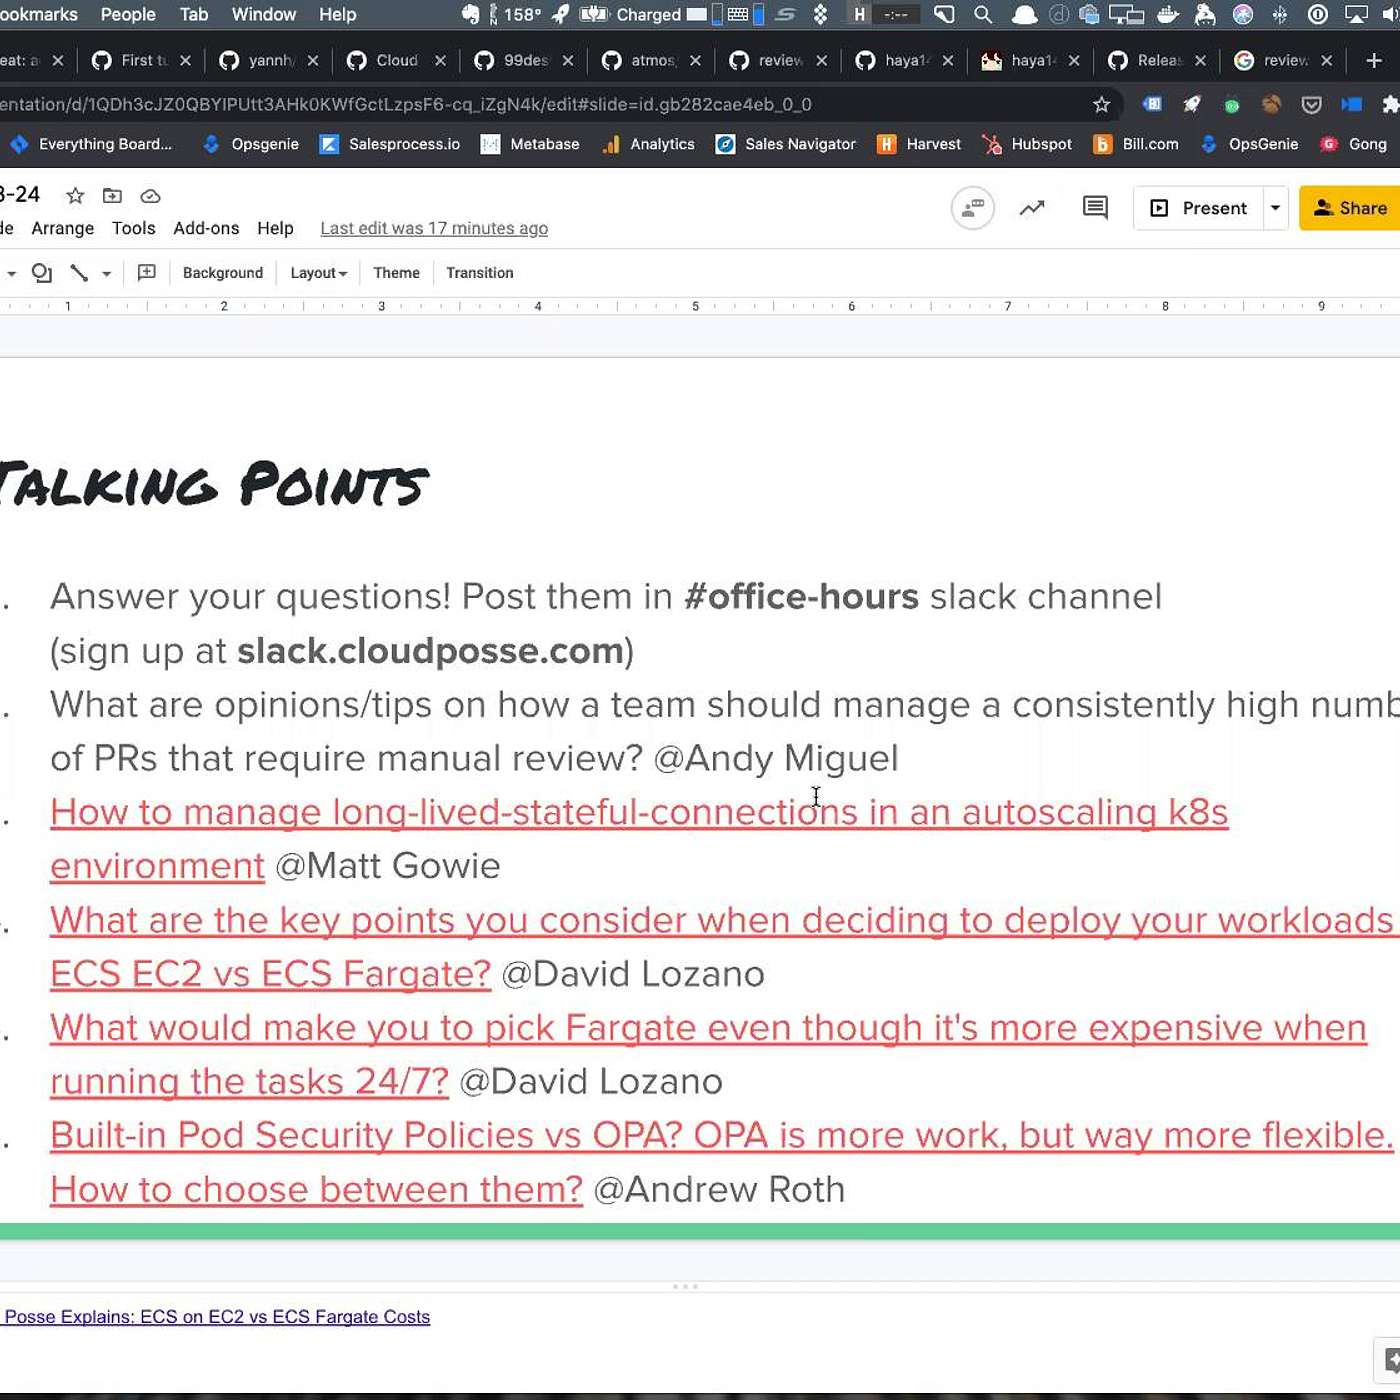Check the cloud save status icon

150,196
